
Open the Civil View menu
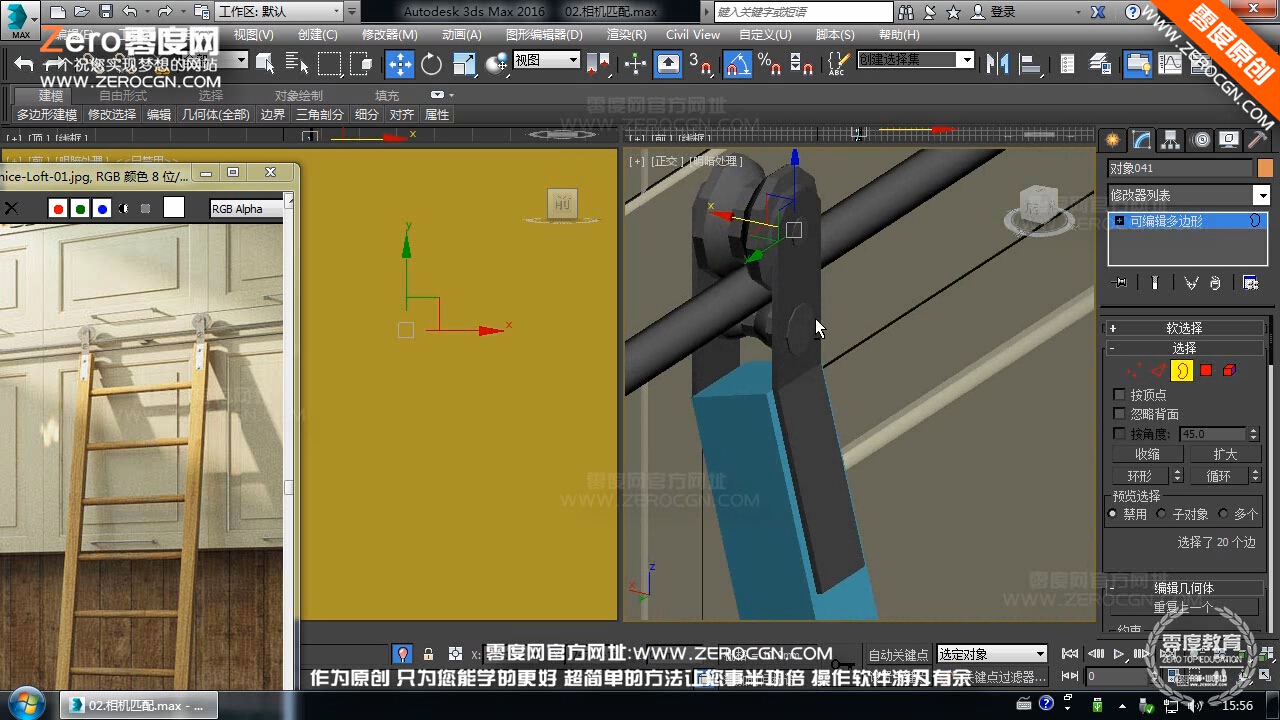coord(693,34)
